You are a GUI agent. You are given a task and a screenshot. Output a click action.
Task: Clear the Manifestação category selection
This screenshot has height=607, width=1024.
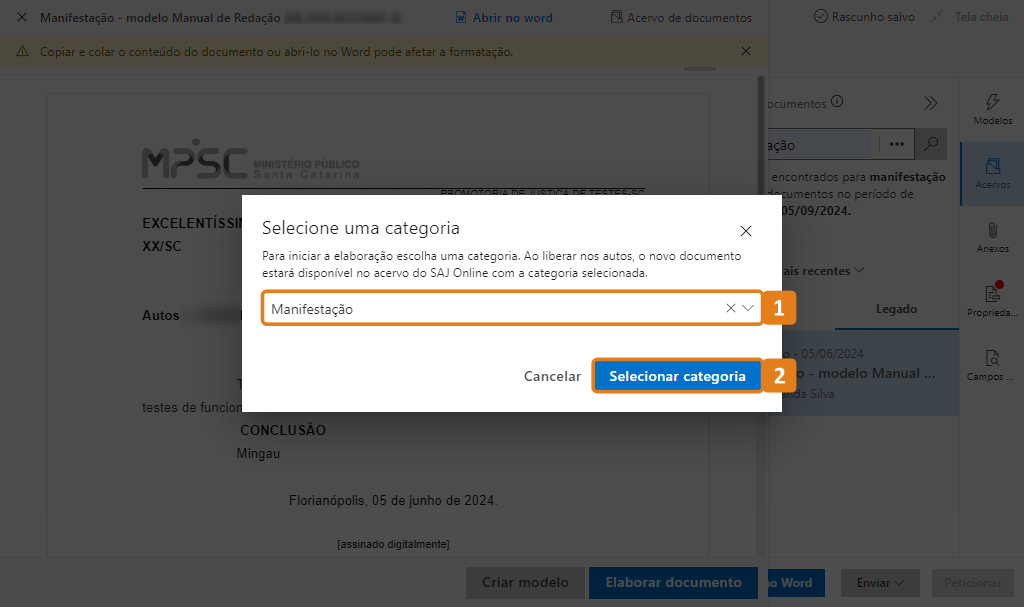pos(730,309)
